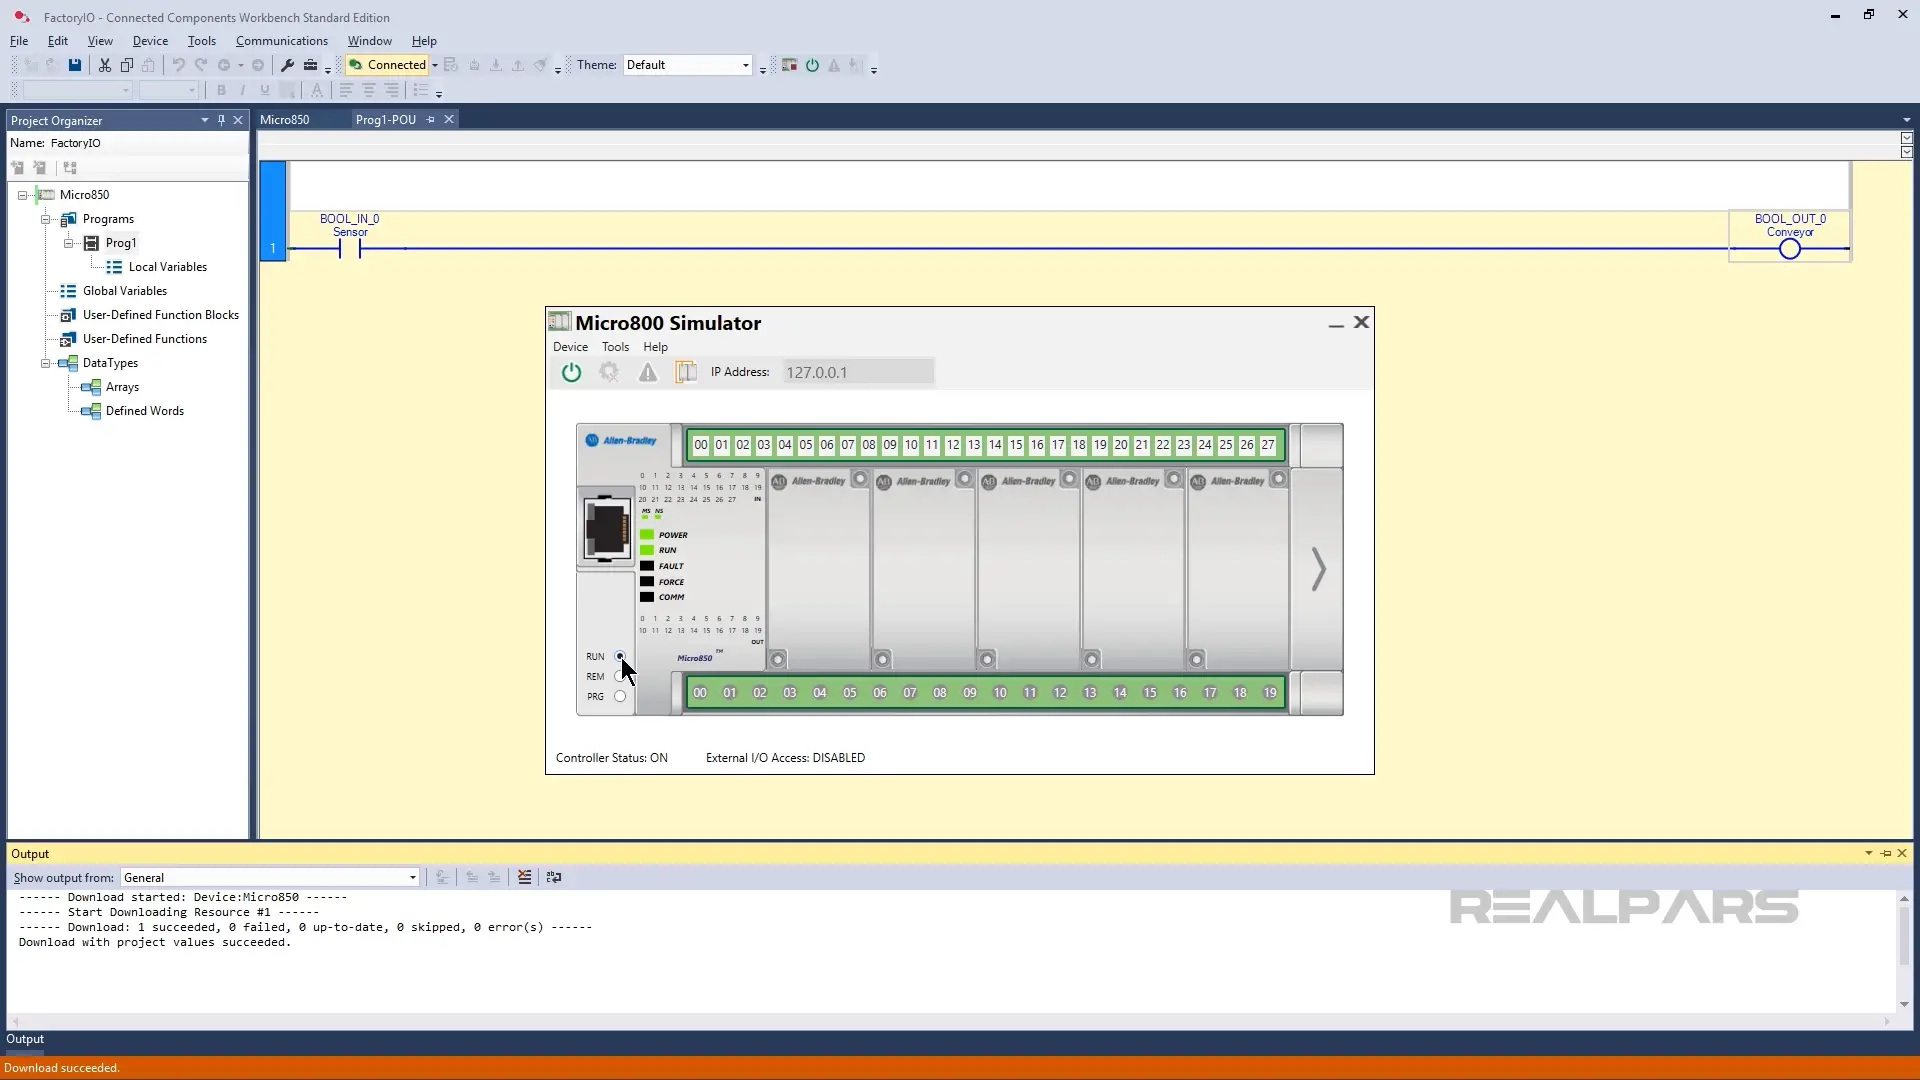Screen dimensions: 1920x1080
Task: Click the first icon in the Project Organizer toolbar
Action: coord(17,168)
